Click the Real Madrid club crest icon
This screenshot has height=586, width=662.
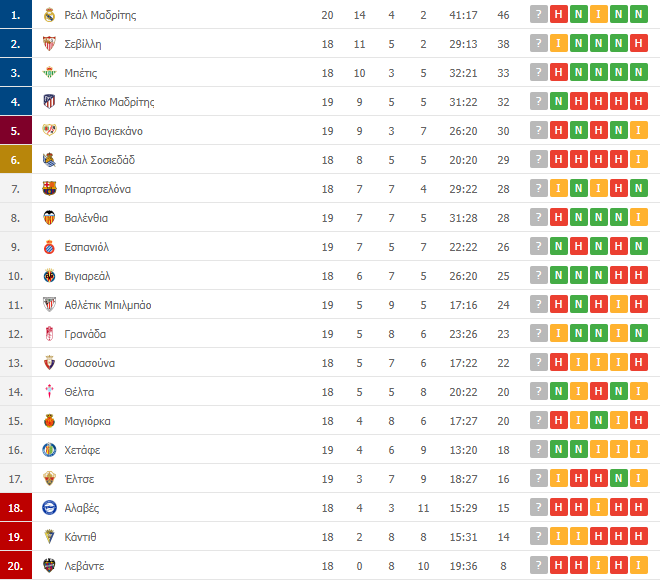(x=49, y=15)
